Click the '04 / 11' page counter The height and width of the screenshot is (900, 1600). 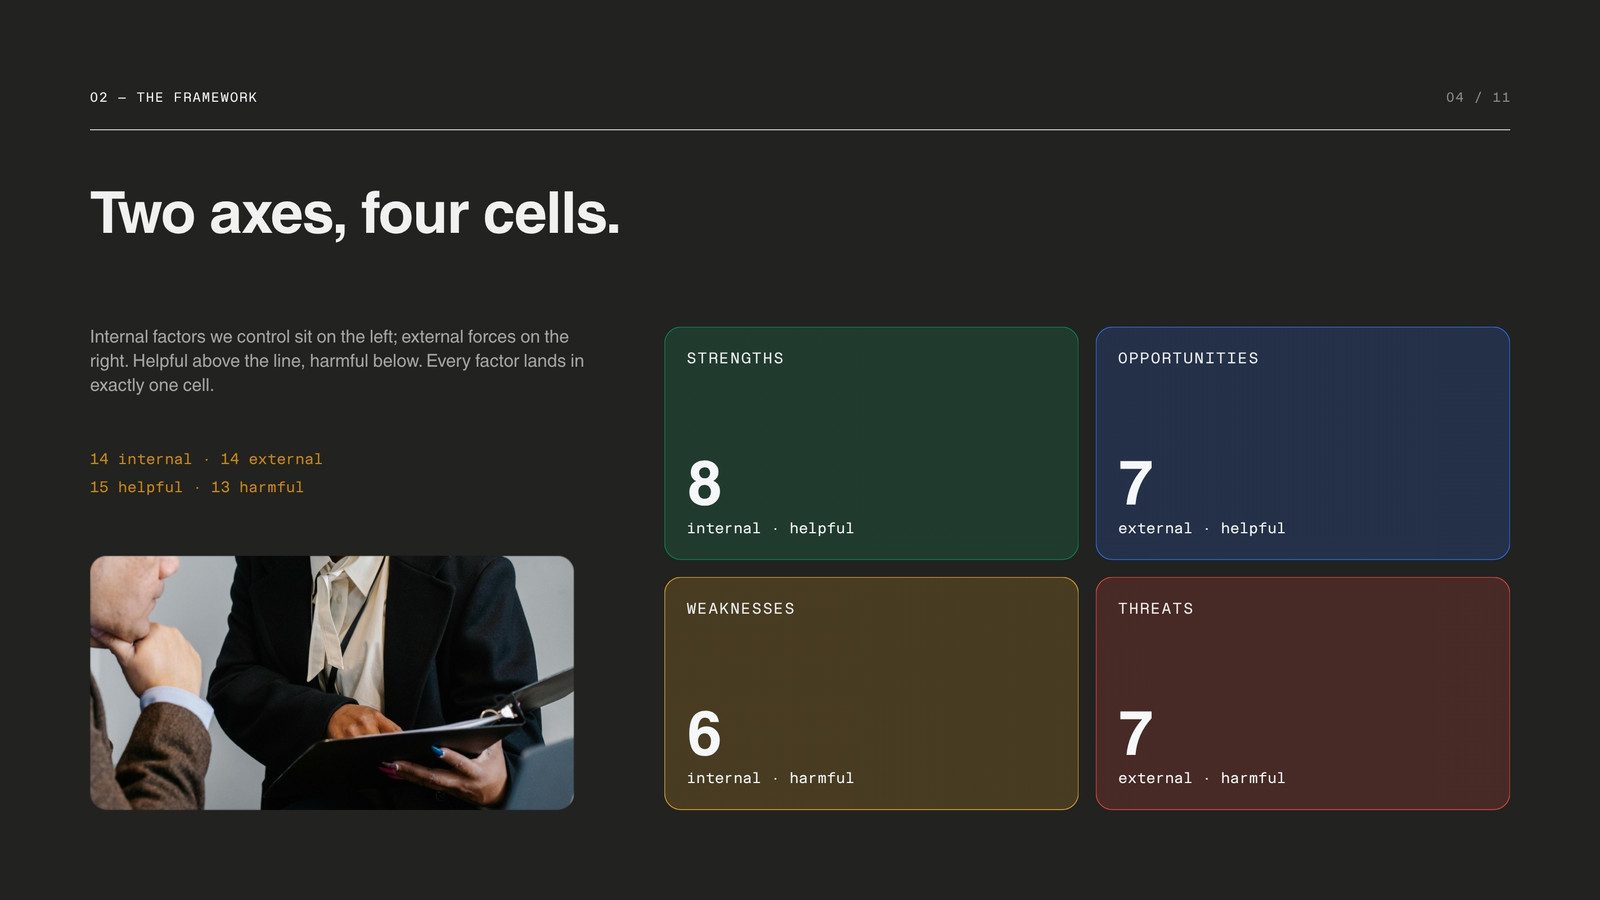1478,97
